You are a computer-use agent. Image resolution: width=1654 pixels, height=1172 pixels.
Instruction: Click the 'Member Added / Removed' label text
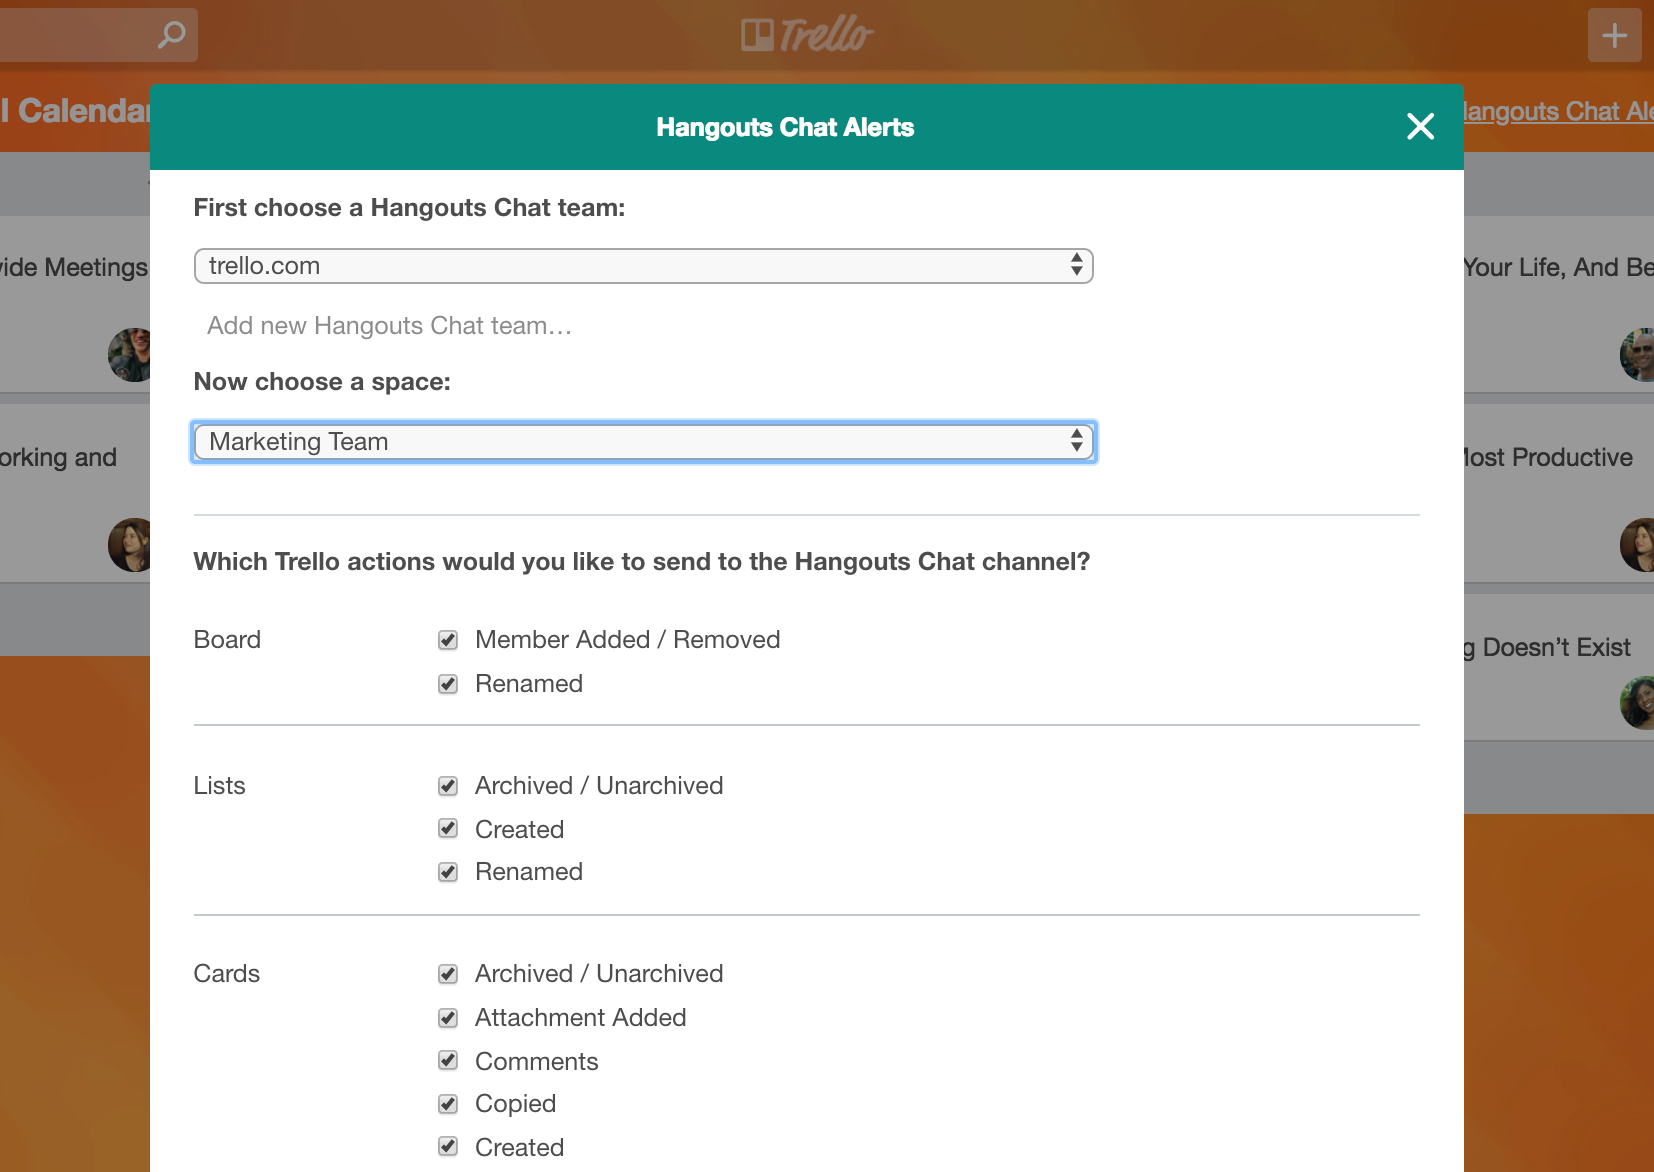click(x=627, y=640)
